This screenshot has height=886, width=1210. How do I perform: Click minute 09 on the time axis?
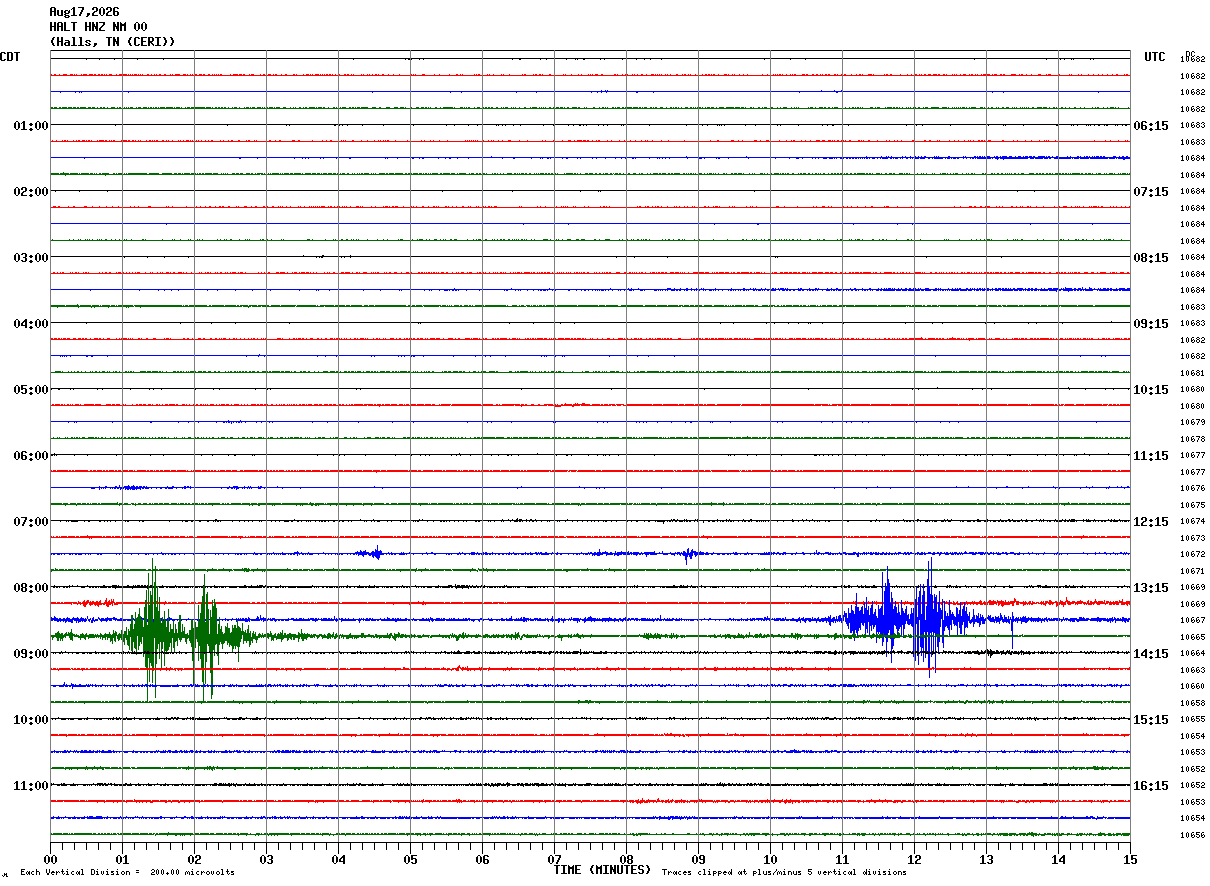[698, 859]
